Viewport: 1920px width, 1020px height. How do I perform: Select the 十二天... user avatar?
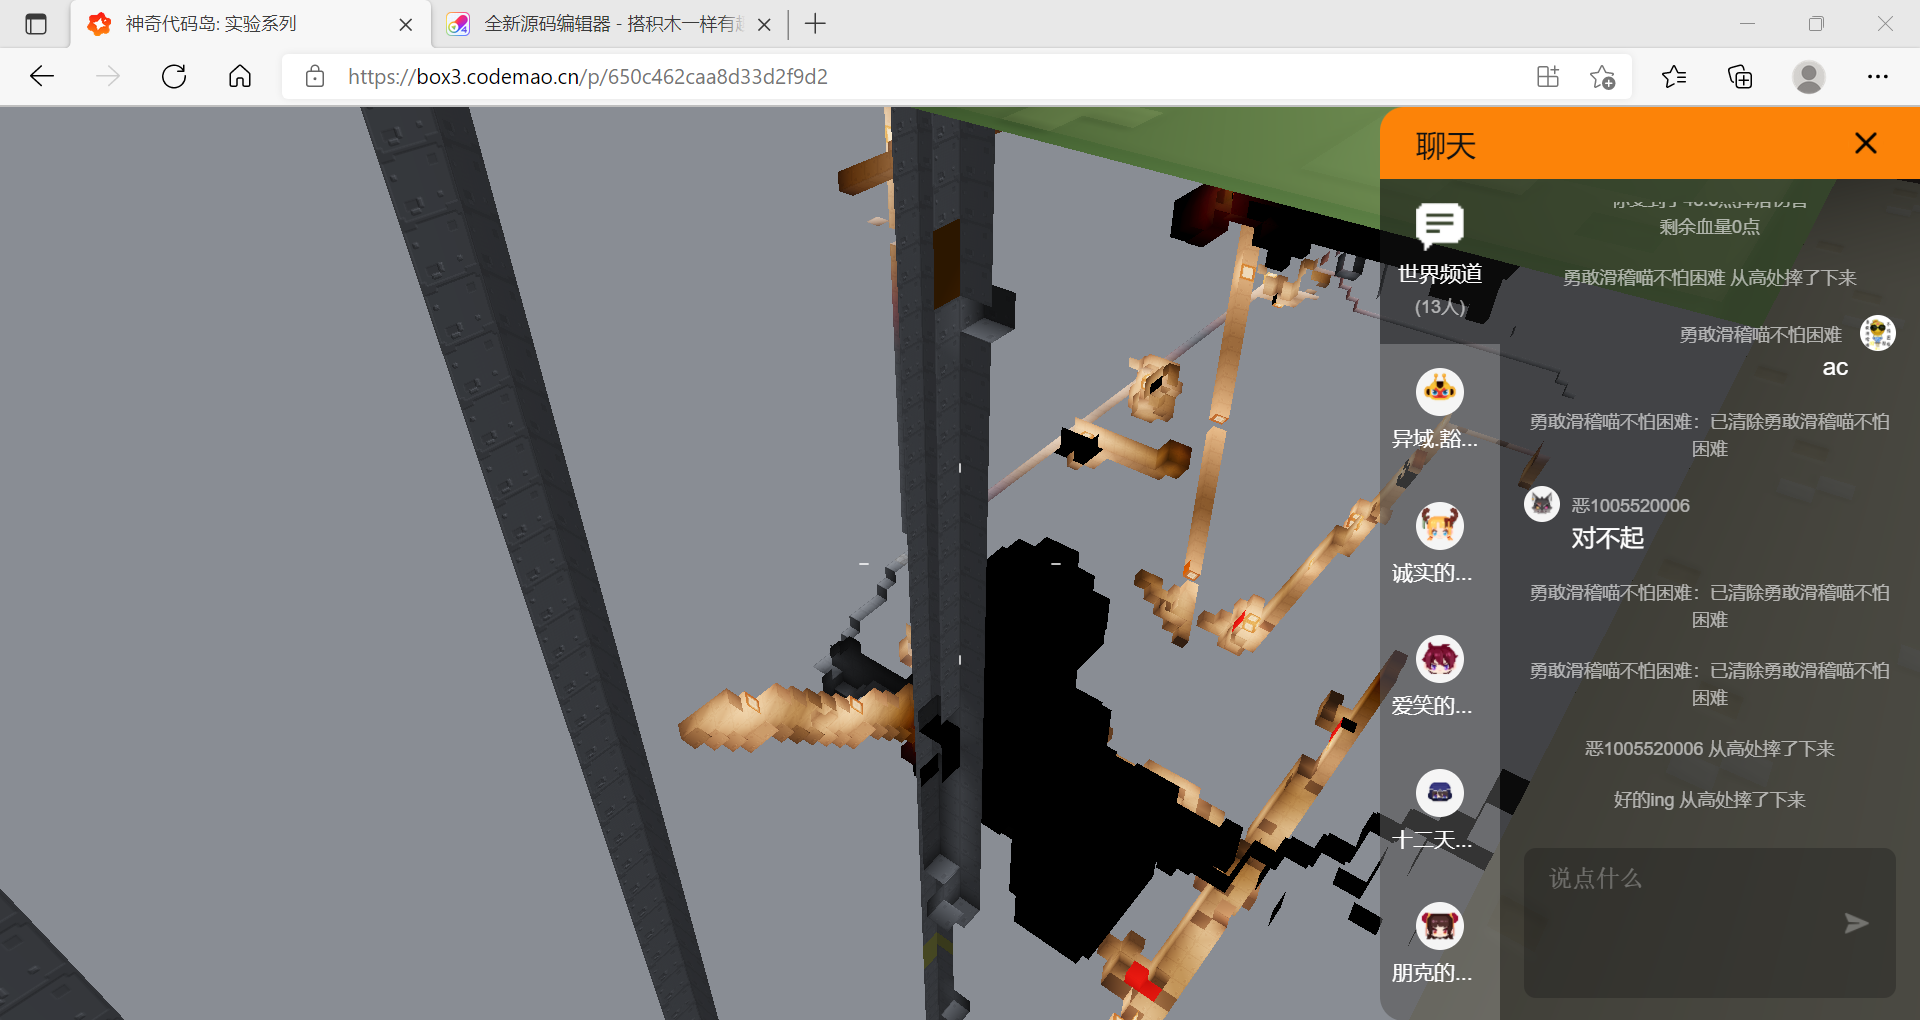[x=1440, y=793]
